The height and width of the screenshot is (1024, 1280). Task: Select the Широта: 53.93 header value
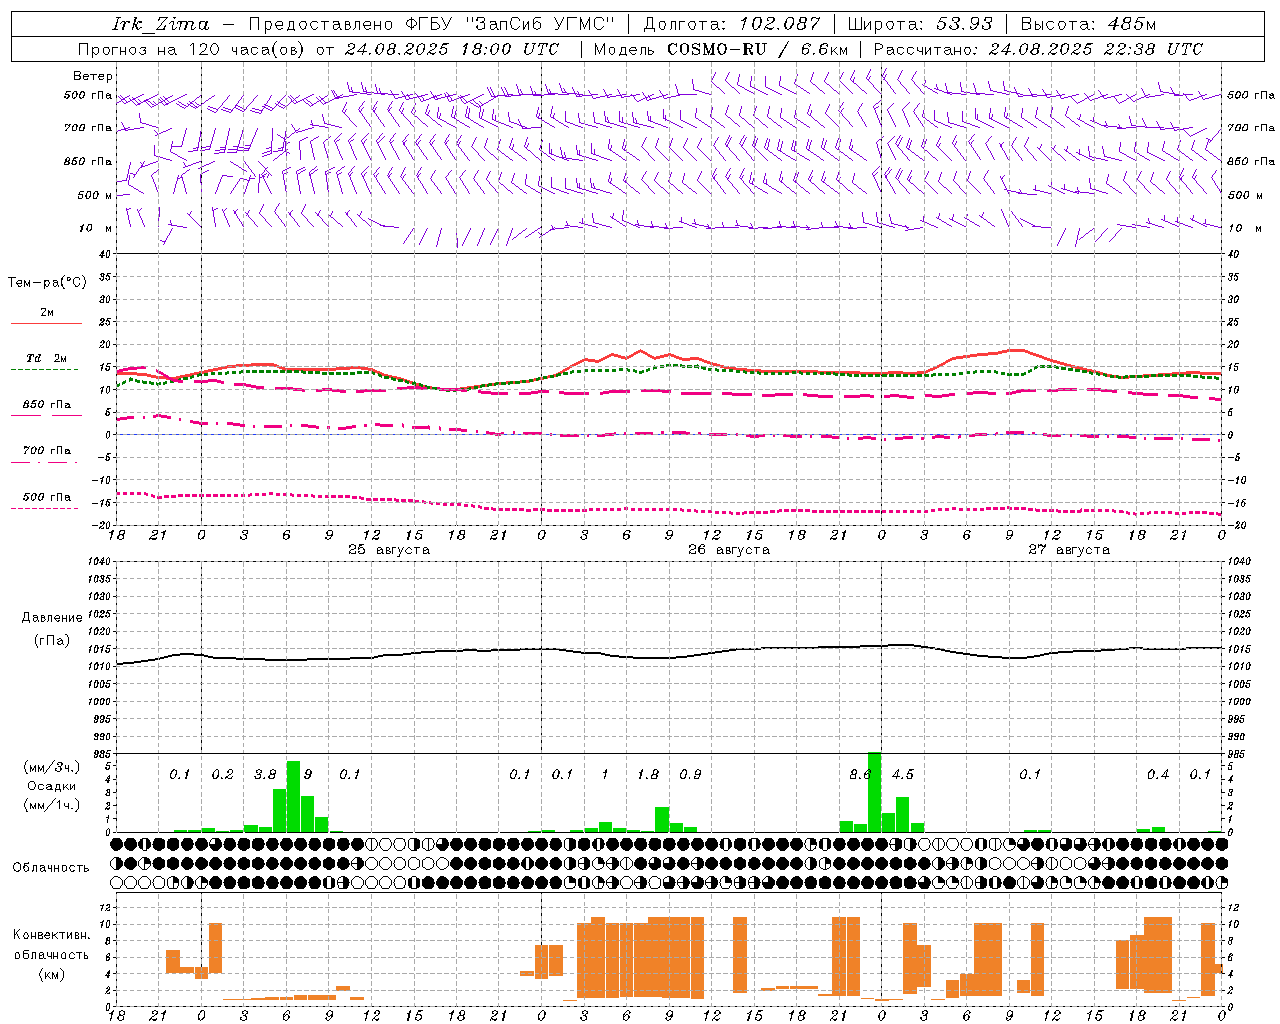pyautogui.click(x=920, y=24)
